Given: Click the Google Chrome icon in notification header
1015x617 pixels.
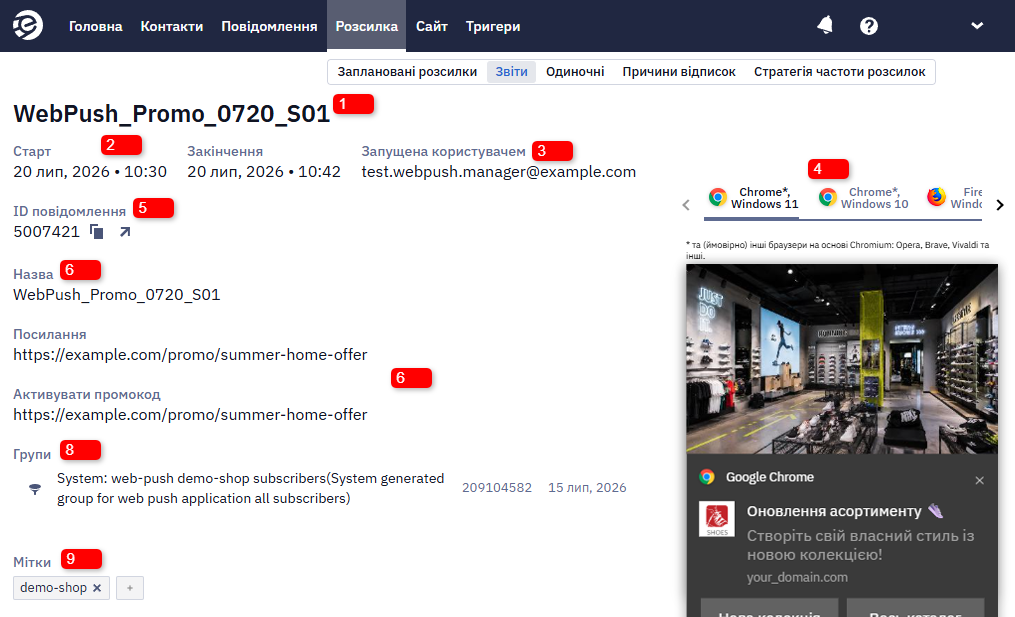Looking at the screenshot, I should pos(707,477).
